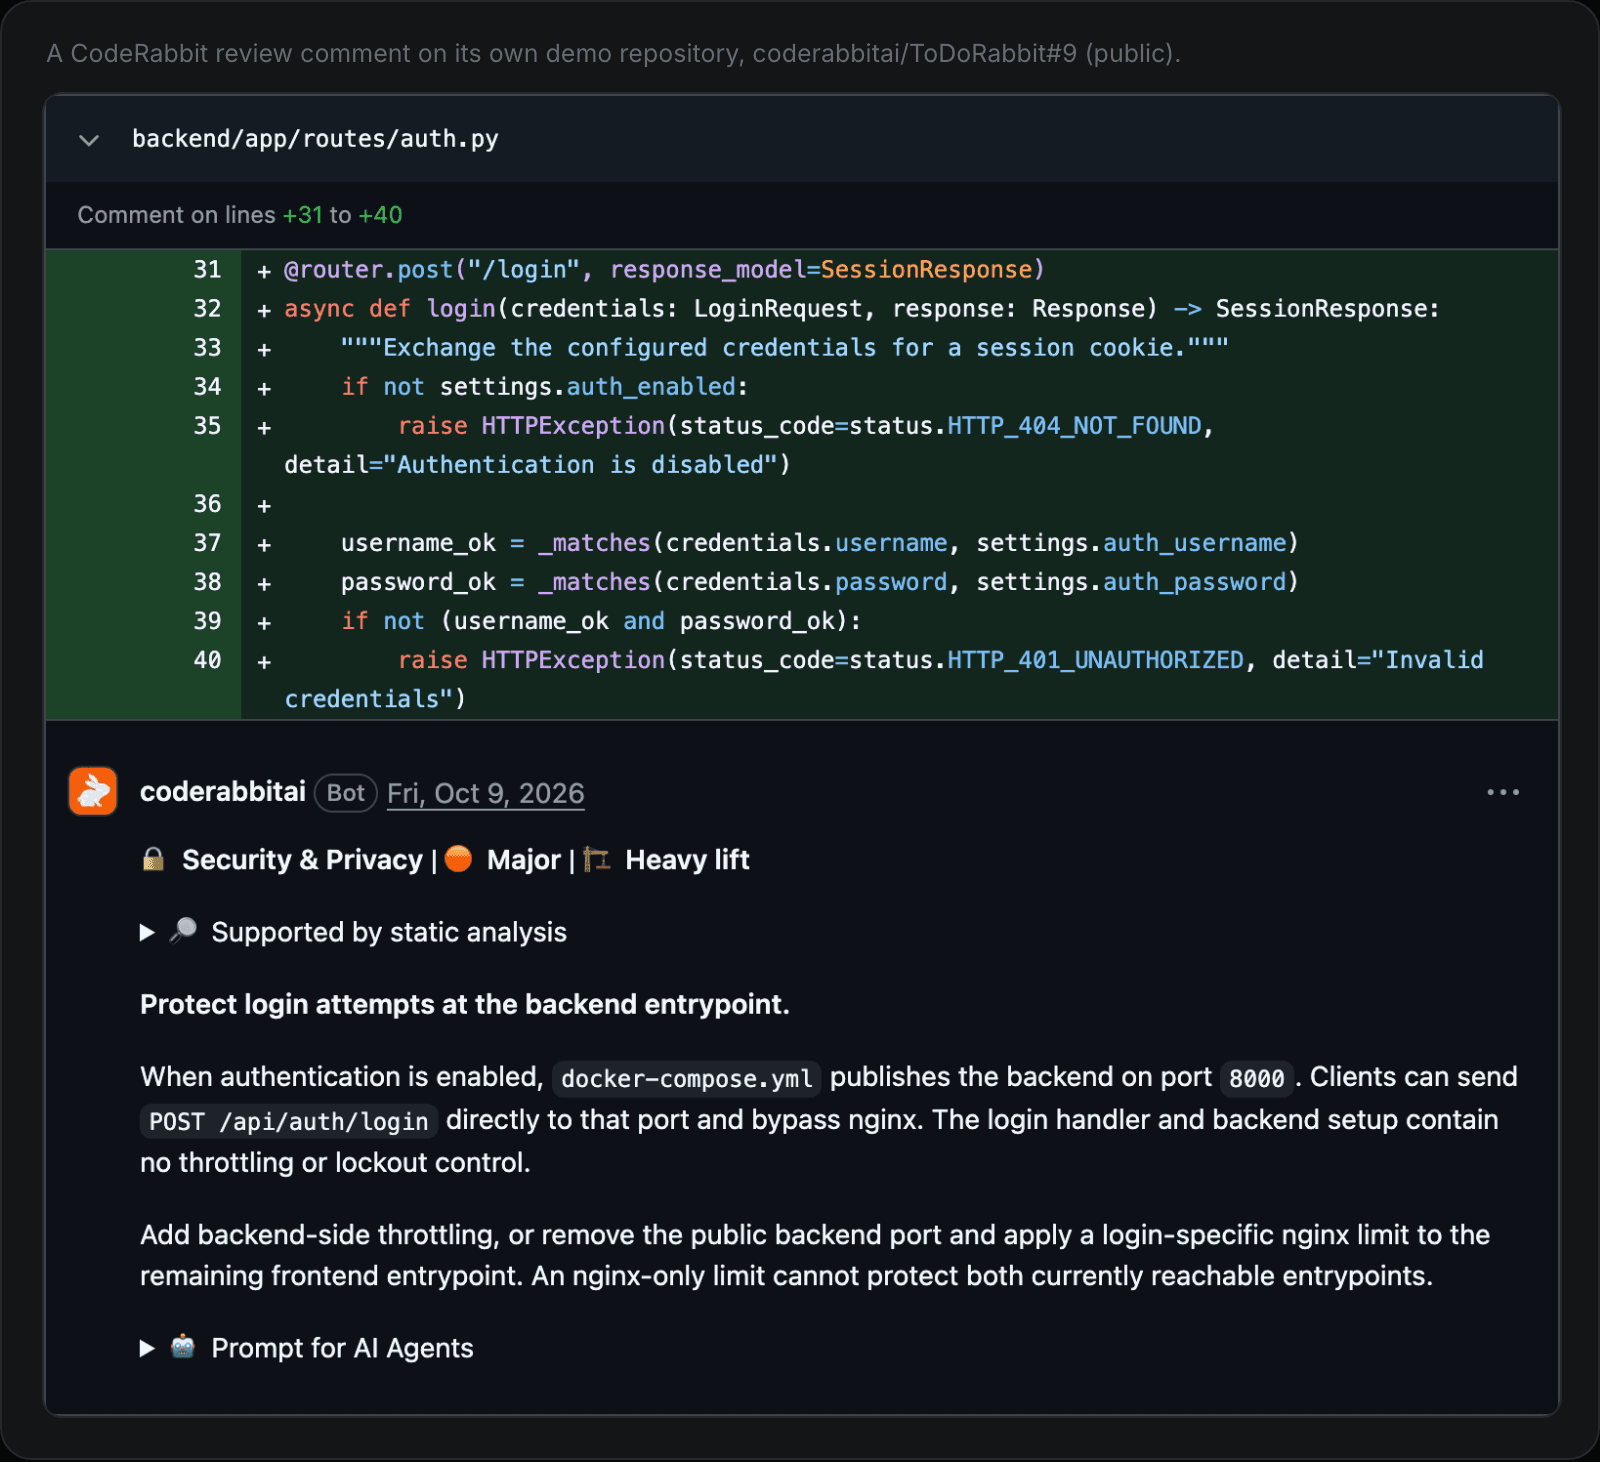
Task: Select line number 35 in diff
Action: (207, 425)
